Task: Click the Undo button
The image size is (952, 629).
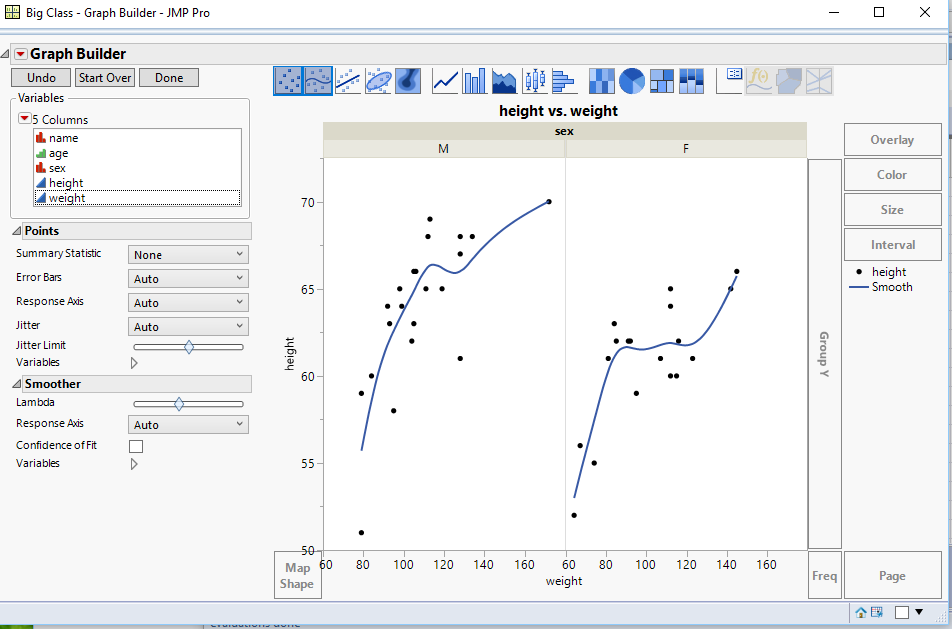Action: click(41, 78)
